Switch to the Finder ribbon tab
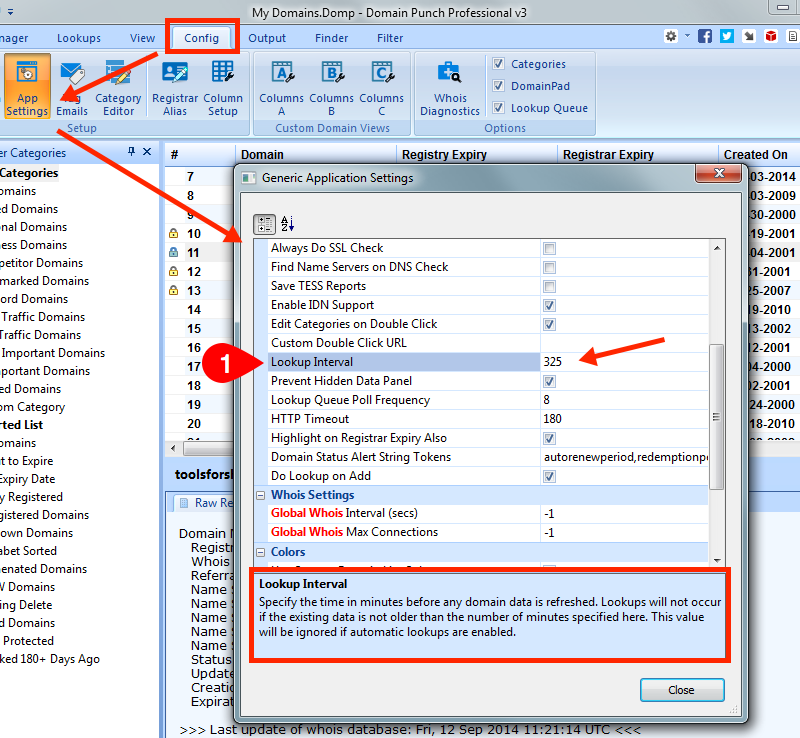 [x=332, y=38]
